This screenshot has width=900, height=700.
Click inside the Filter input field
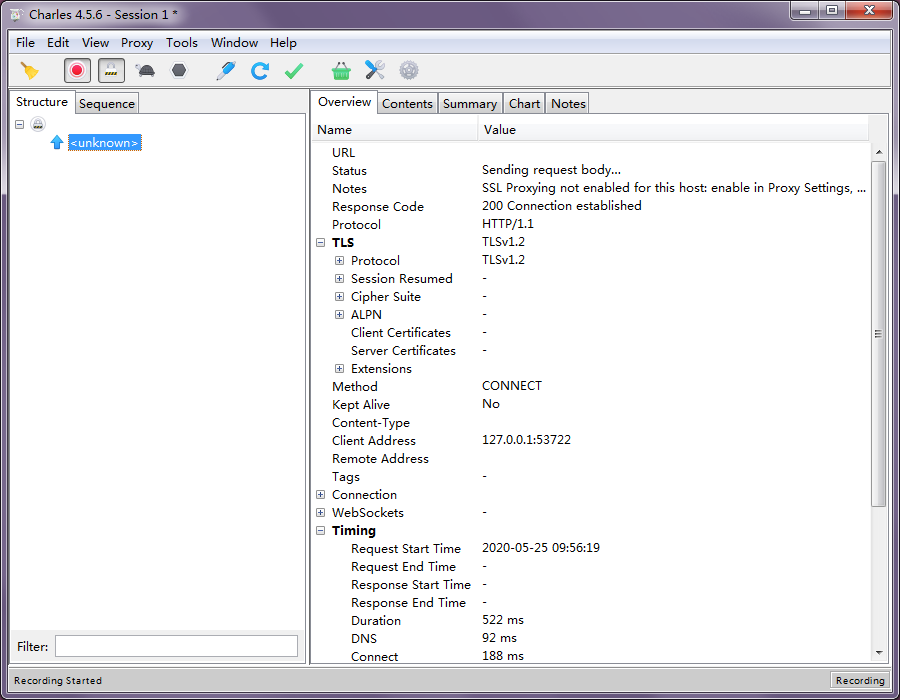(176, 646)
